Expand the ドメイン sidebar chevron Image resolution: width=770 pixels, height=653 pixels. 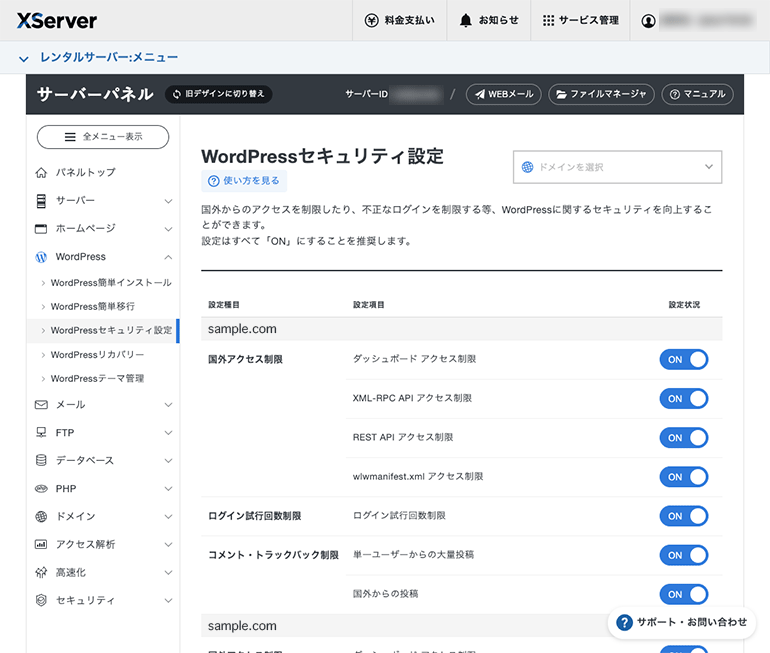pyautogui.click(x=168, y=517)
